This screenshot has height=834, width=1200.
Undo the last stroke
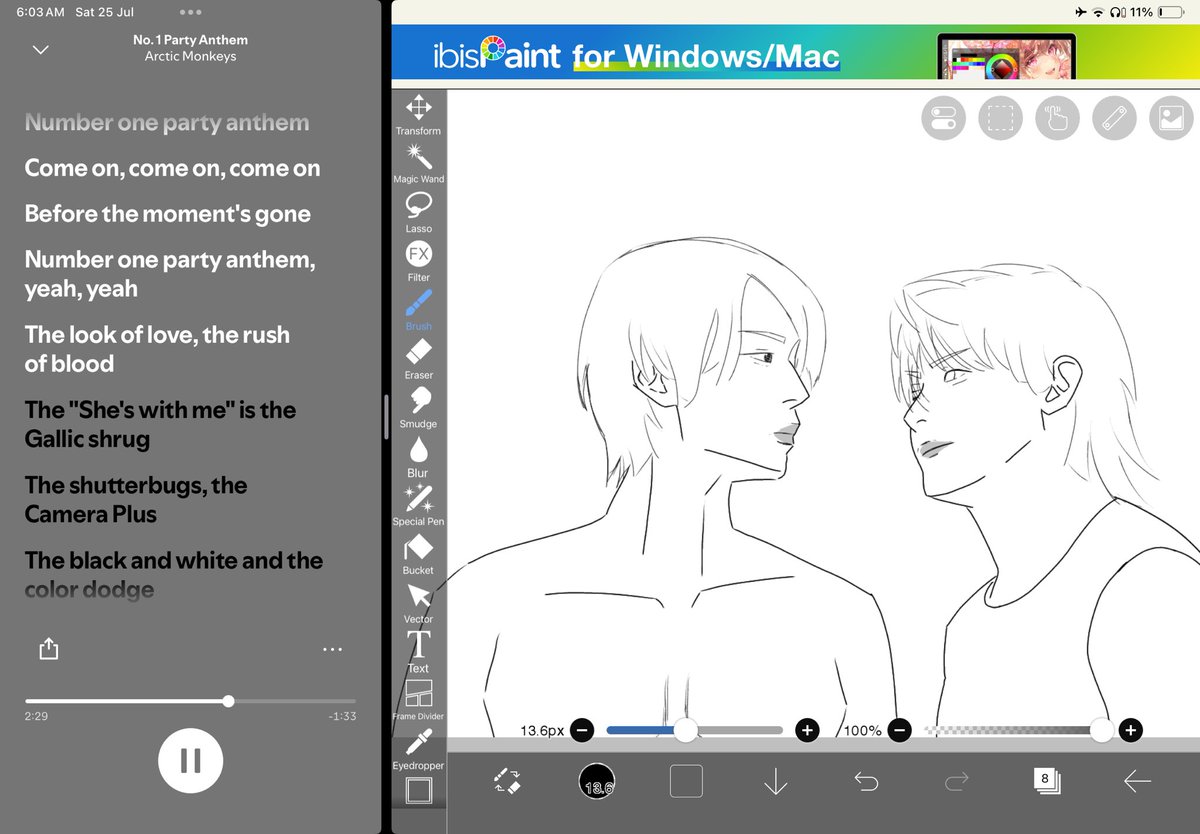point(866,781)
